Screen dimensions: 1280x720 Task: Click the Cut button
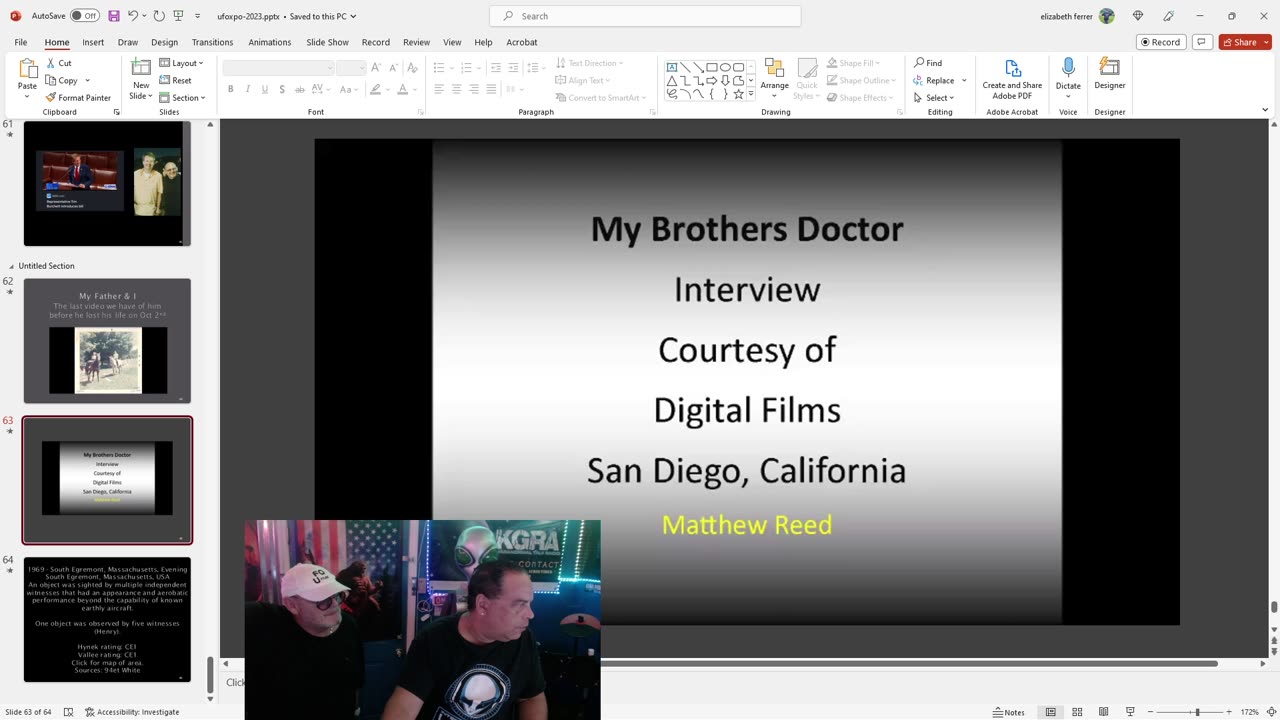(58, 63)
